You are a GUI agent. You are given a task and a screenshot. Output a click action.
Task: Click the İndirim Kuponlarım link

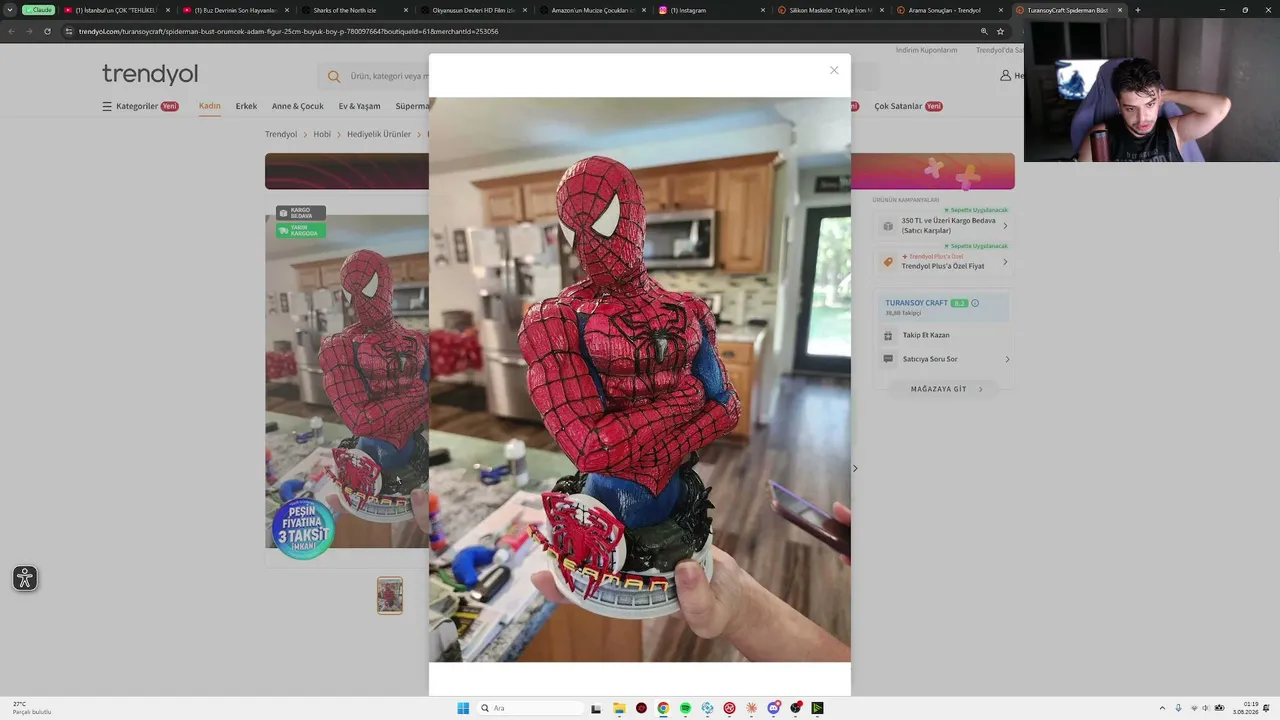(926, 50)
